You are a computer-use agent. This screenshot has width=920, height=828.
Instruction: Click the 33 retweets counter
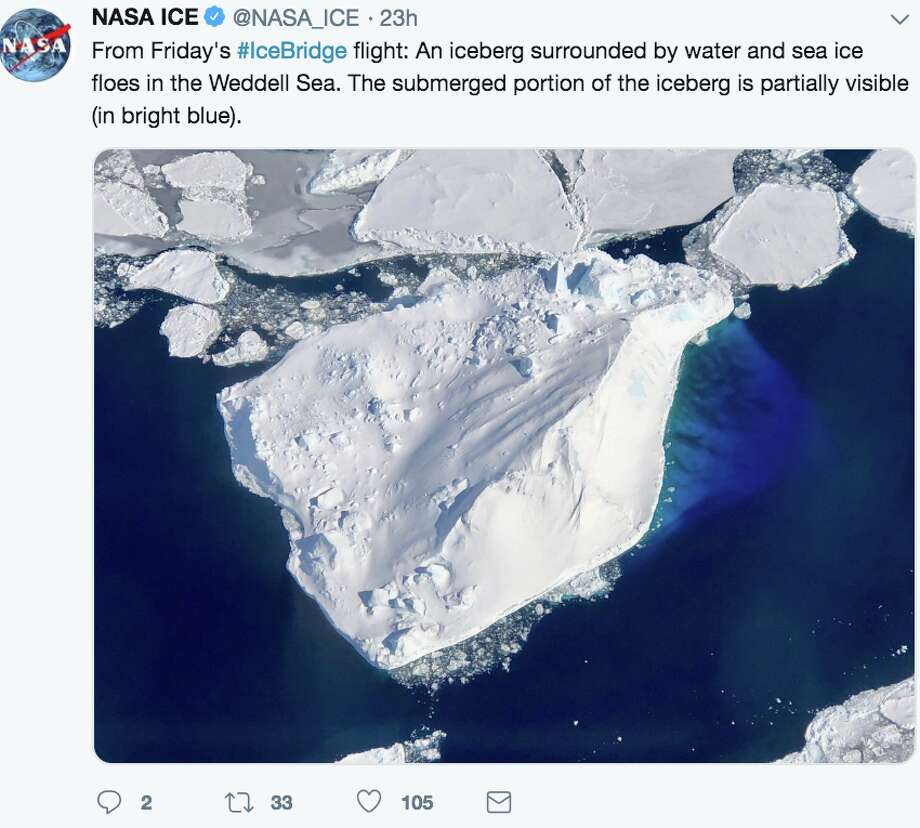pos(281,800)
